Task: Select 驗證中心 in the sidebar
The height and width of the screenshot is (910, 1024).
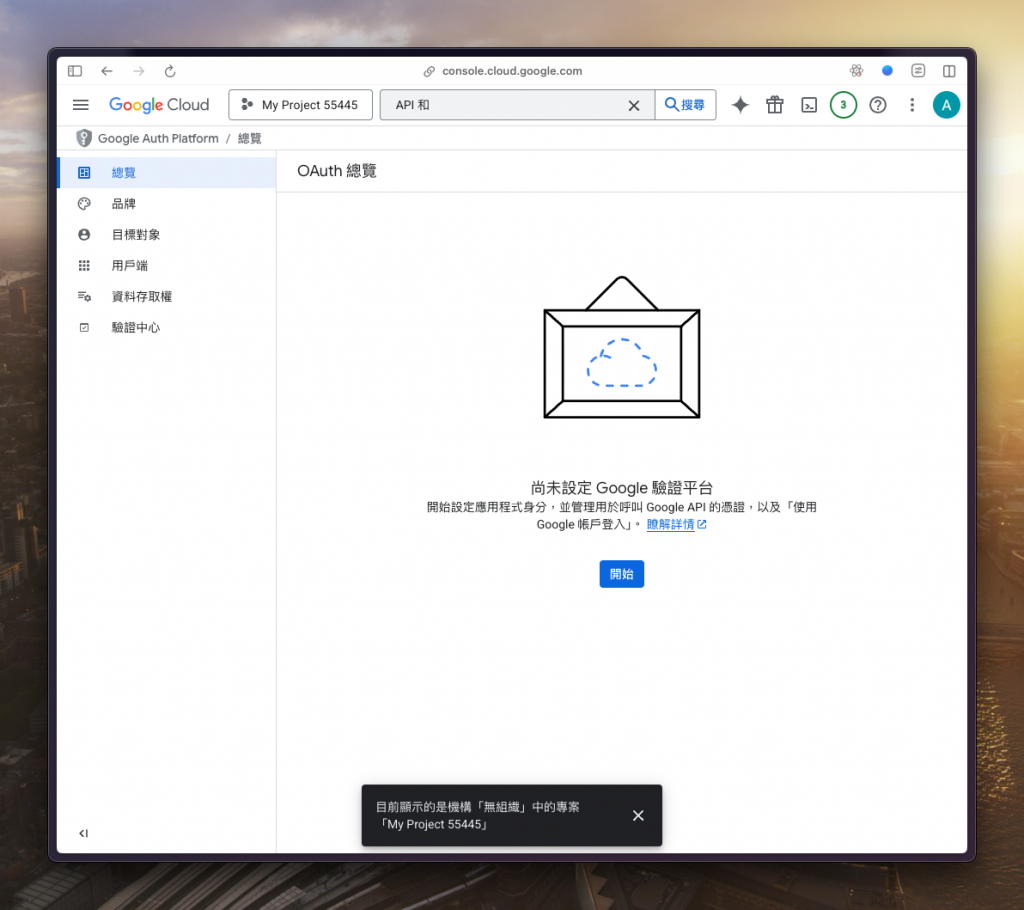Action: (x=167, y=327)
